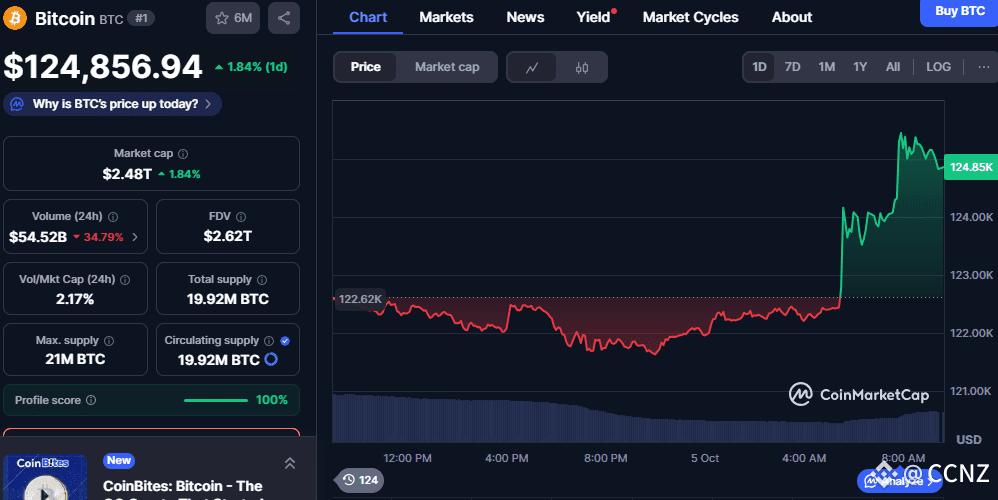Click the Profile score info icon

coord(91,400)
